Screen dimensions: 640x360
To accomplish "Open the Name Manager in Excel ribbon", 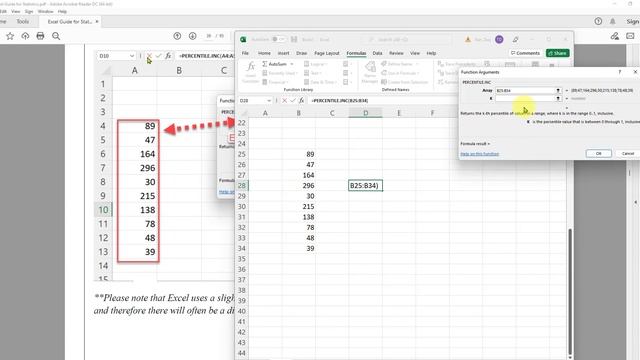I will point(370,72).
